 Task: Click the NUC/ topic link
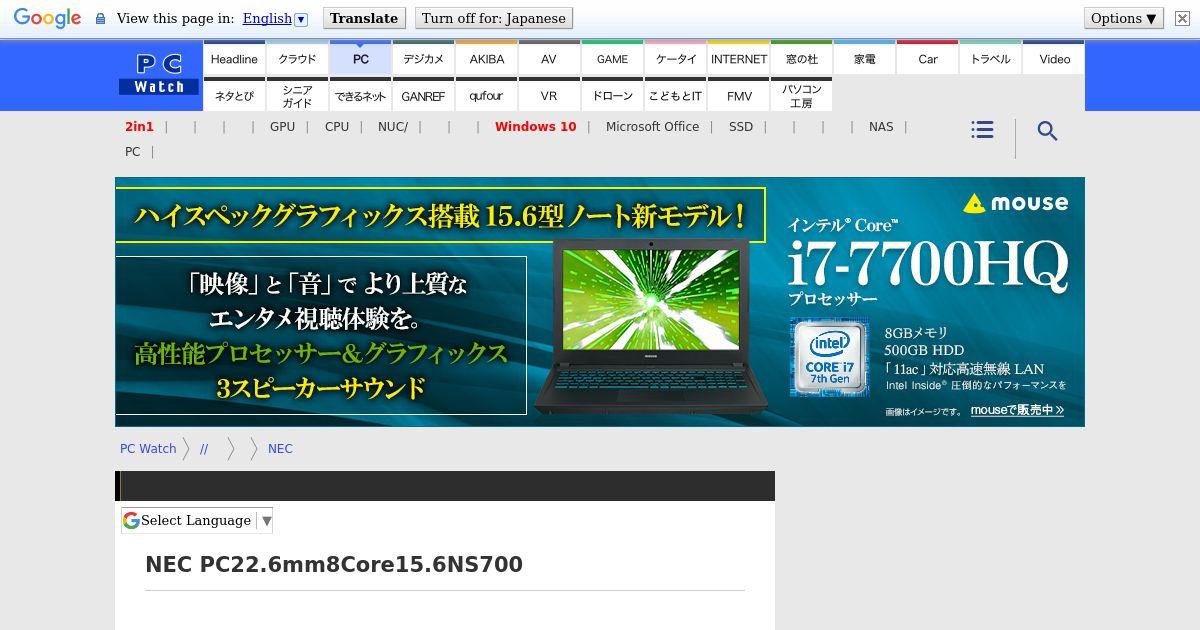coord(392,127)
